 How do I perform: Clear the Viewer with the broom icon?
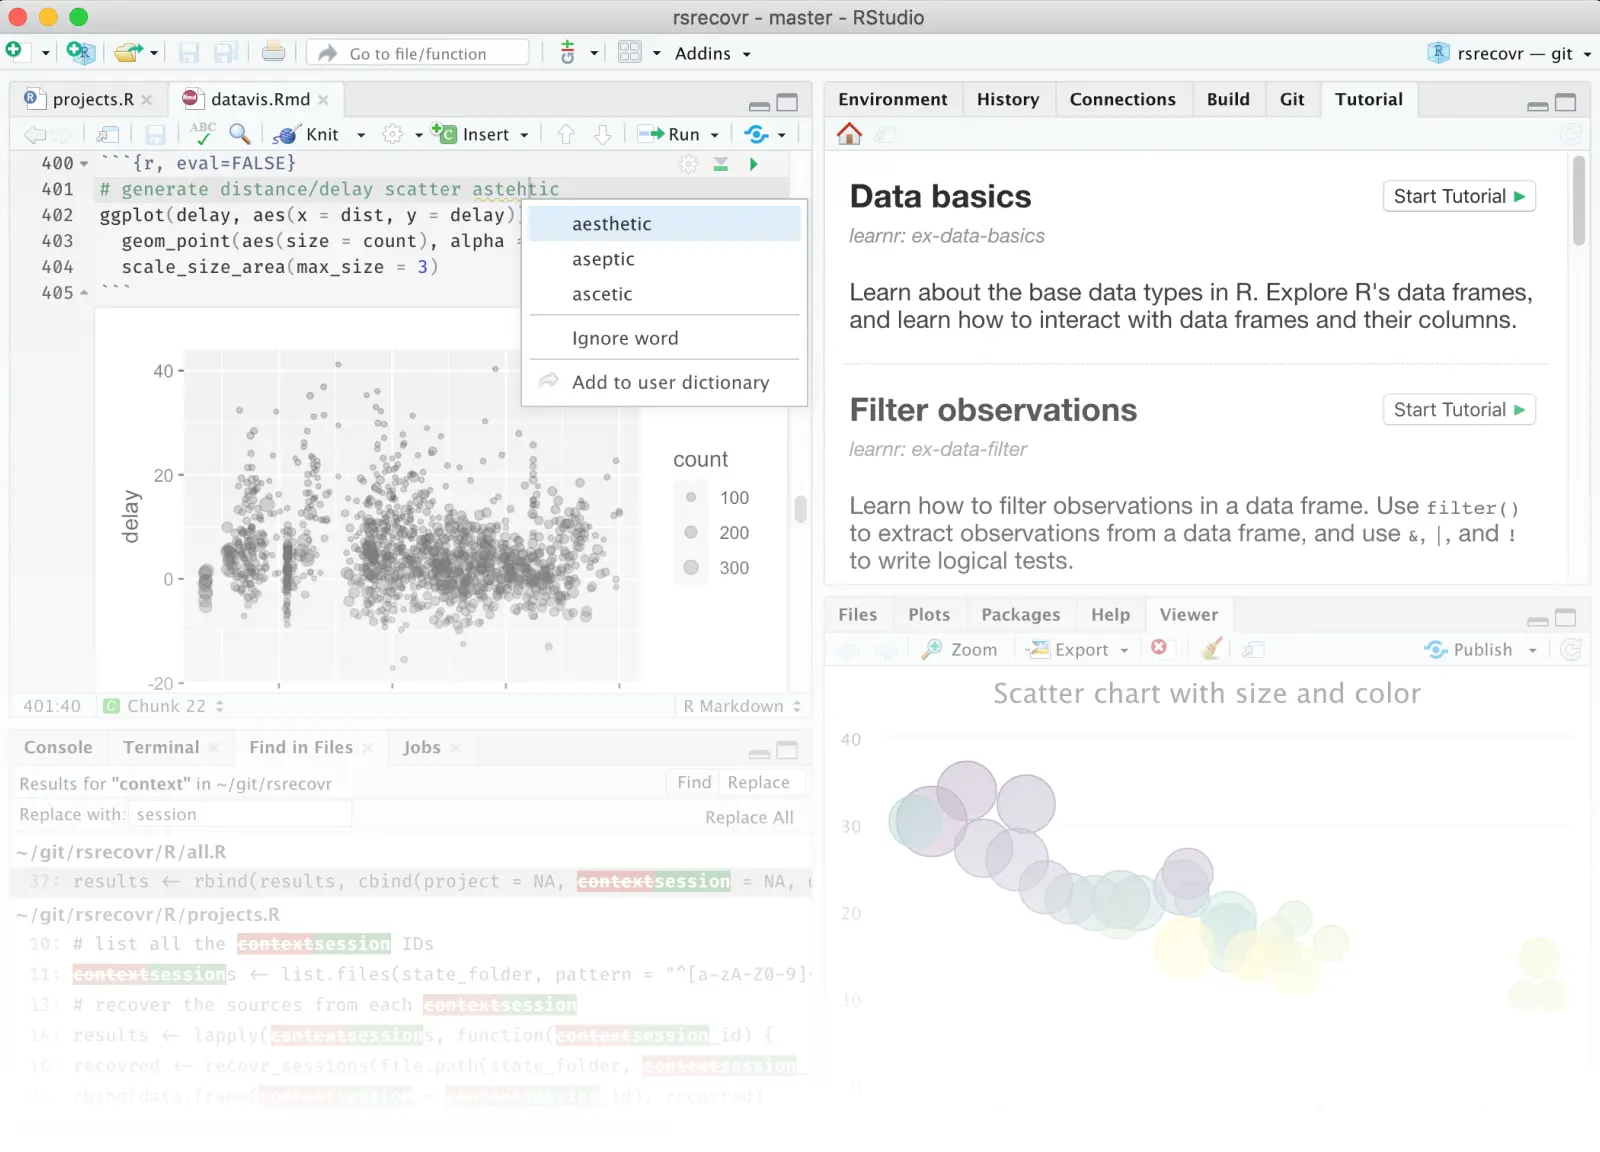point(1211,649)
